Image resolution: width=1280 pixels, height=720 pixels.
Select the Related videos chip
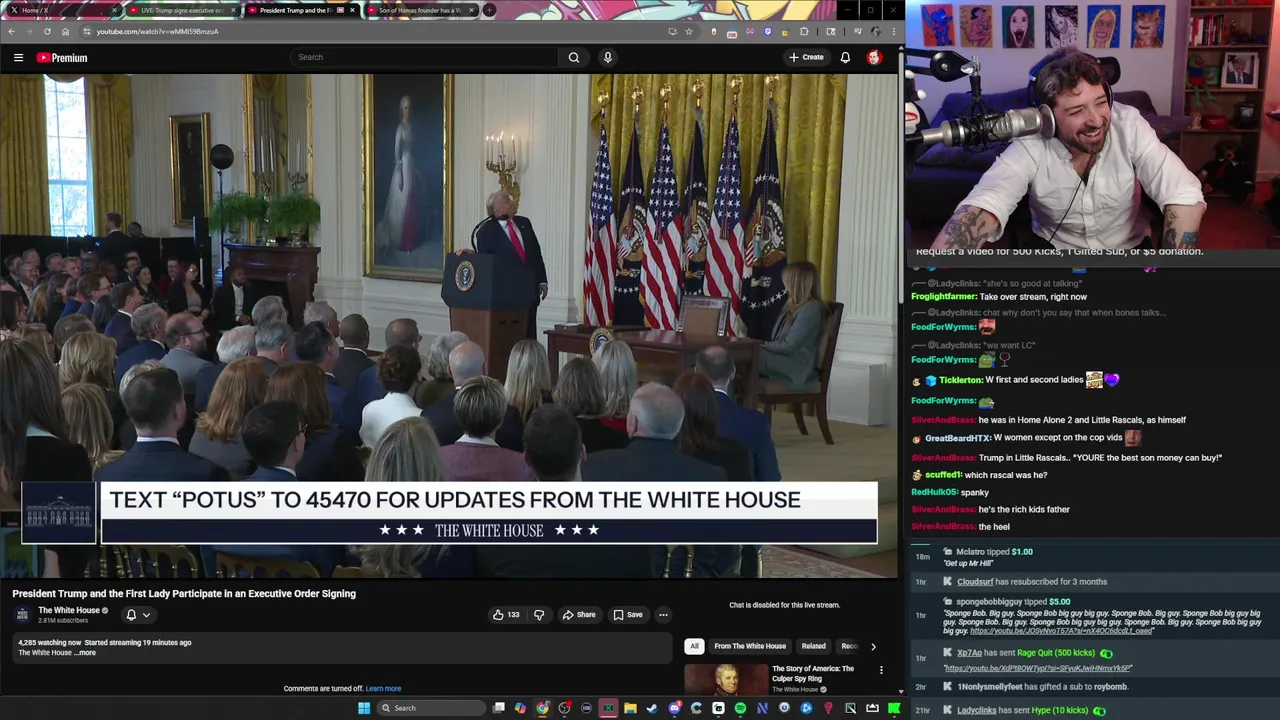(813, 646)
